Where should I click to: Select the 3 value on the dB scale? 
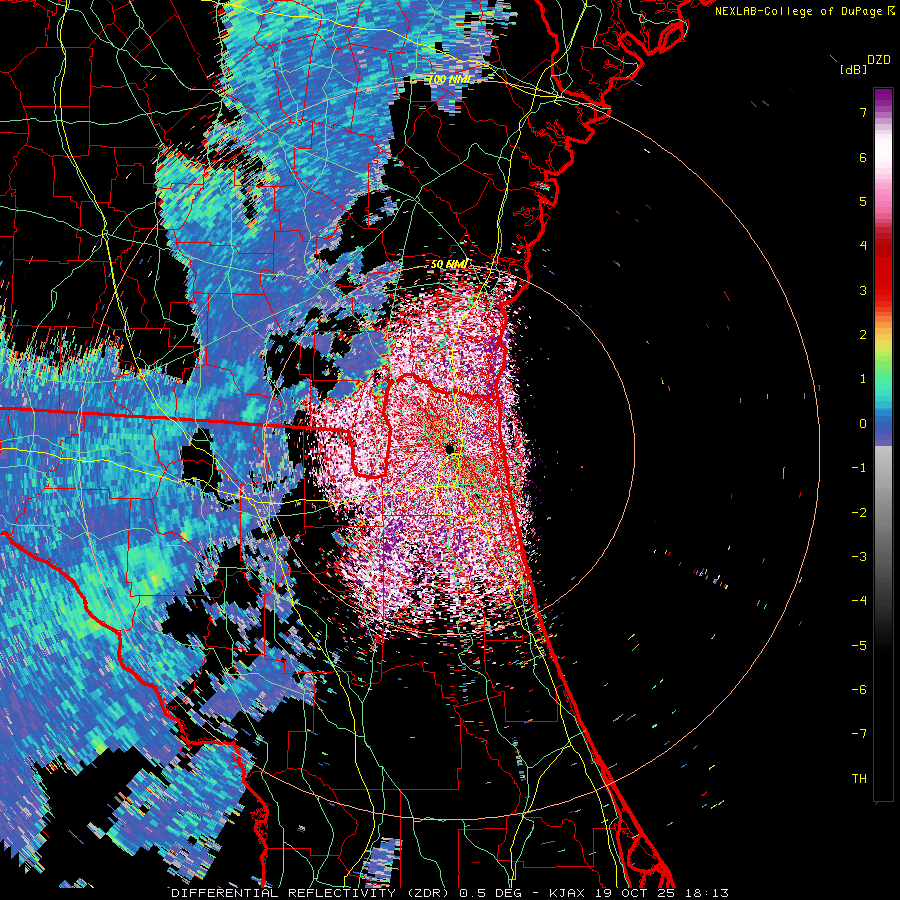click(863, 290)
